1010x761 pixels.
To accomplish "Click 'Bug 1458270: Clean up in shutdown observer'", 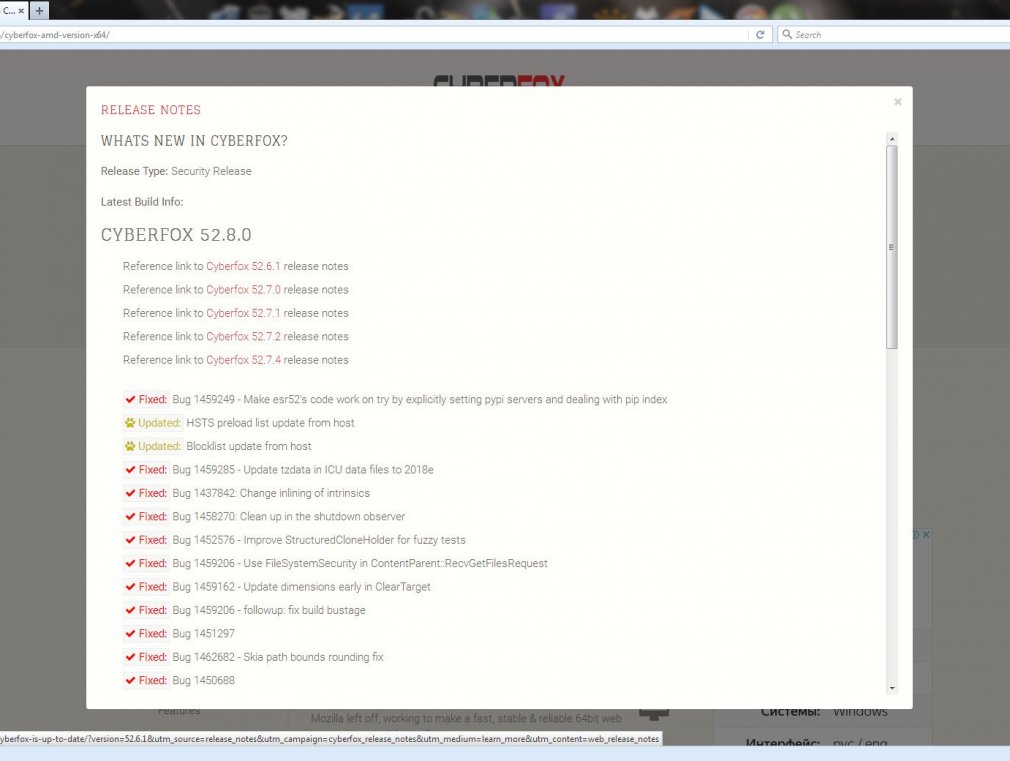I will pos(289,517).
